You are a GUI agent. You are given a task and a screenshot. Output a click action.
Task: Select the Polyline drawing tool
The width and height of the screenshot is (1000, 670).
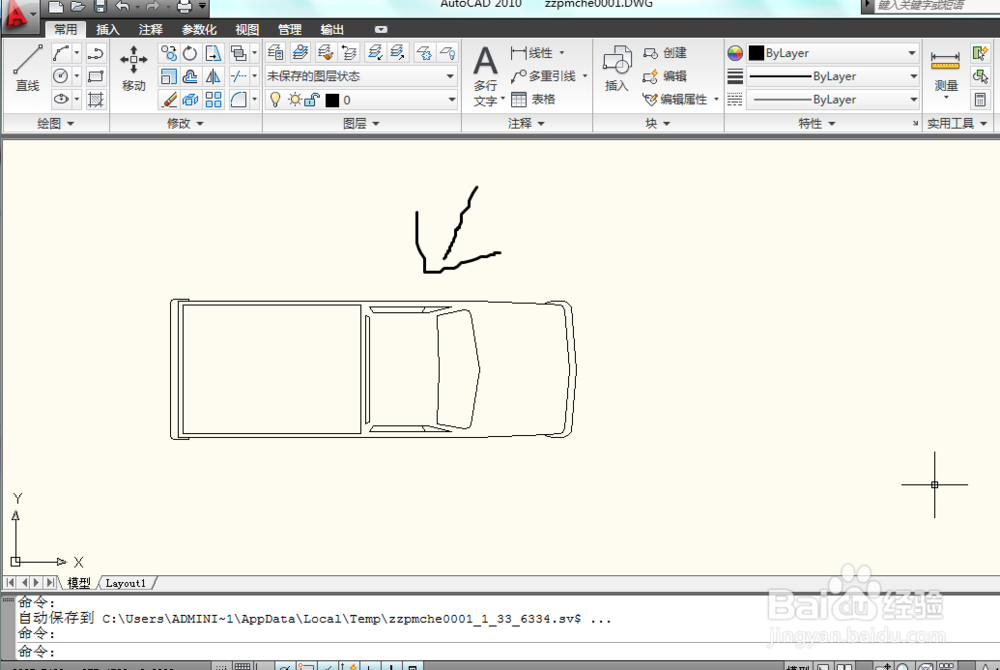pyautogui.click(x=96, y=53)
